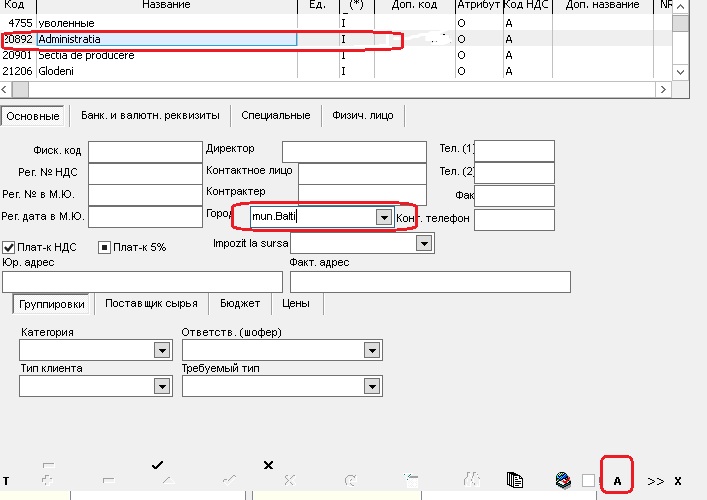Click the binoculars search icon
This screenshot has width=707, height=500.
(471, 480)
